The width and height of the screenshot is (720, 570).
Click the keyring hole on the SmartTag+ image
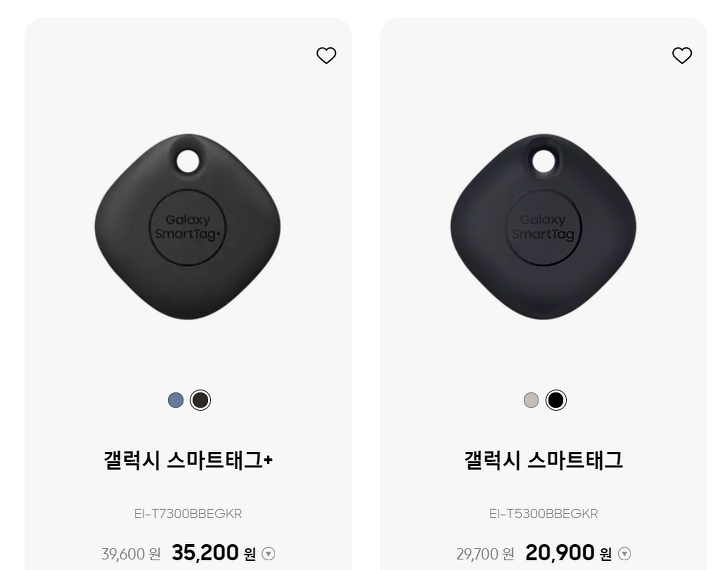click(188, 162)
